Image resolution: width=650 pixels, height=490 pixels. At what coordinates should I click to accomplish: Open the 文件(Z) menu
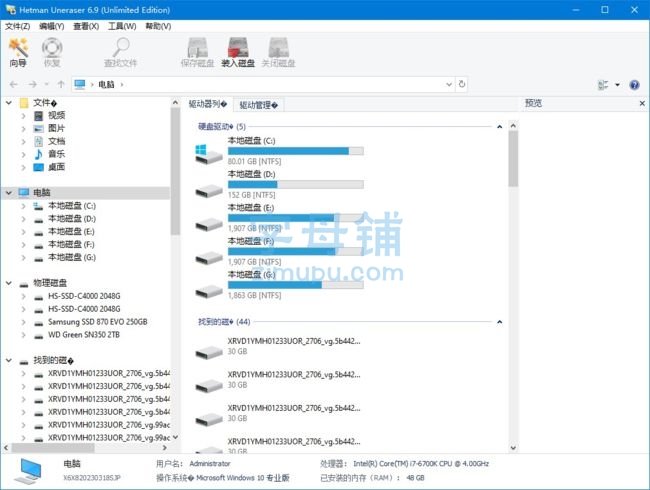click(x=17, y=27)
